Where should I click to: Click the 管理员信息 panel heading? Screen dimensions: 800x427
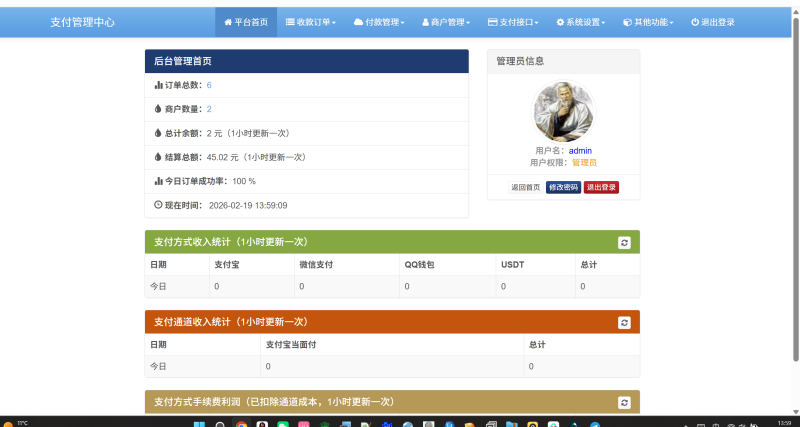coord(563,61)
